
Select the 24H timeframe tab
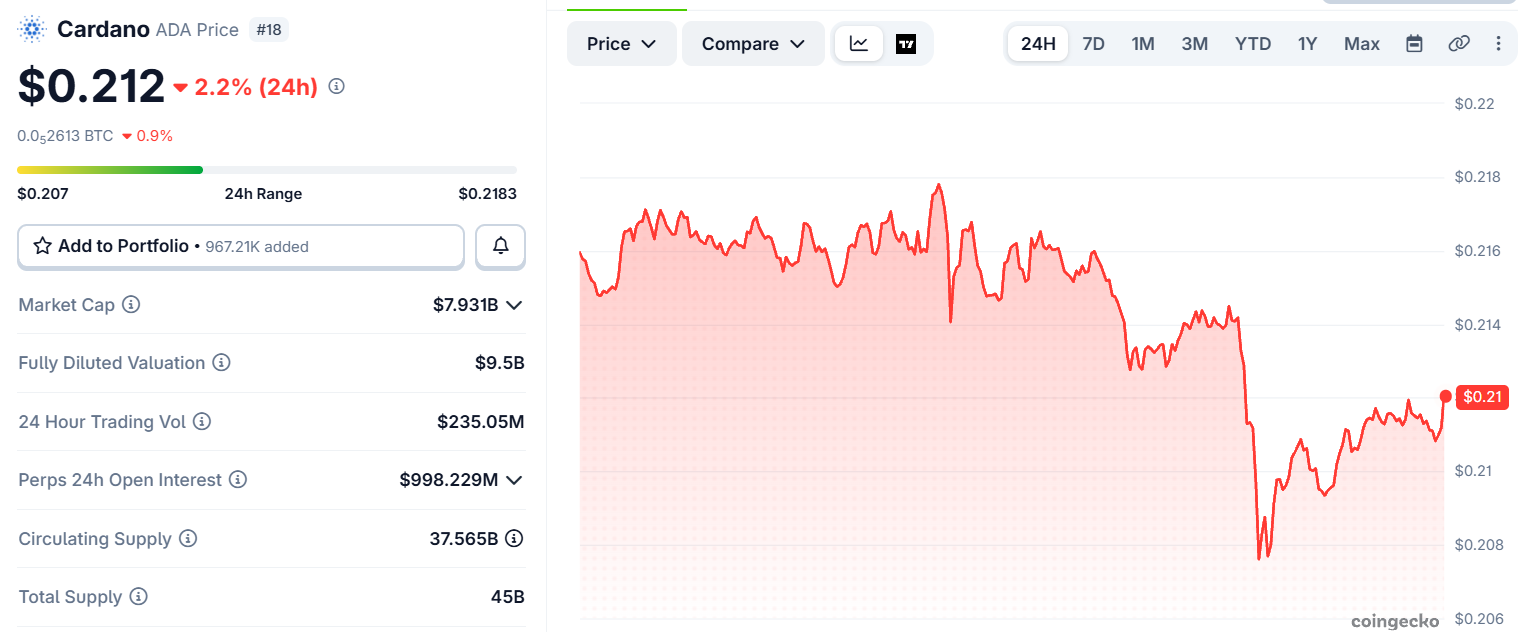coord(1038,44)
